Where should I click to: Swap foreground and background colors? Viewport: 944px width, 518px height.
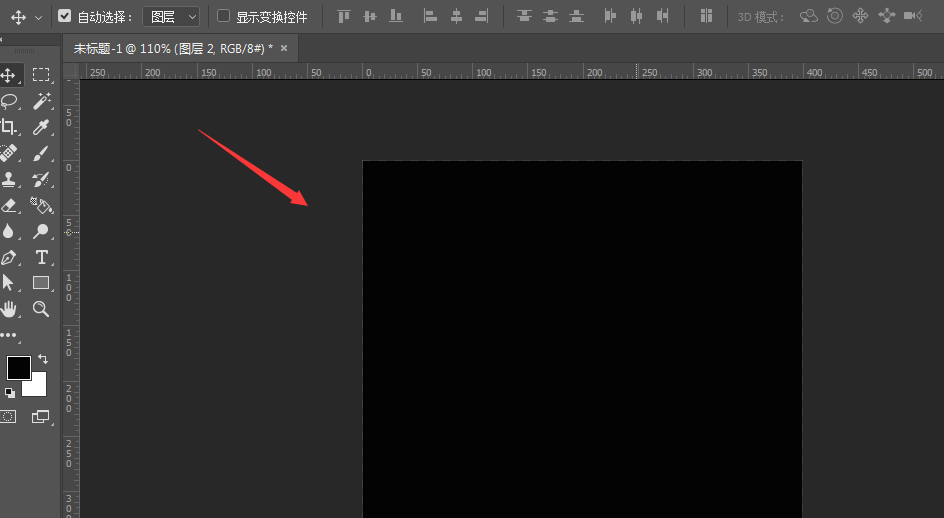[42, 359]
